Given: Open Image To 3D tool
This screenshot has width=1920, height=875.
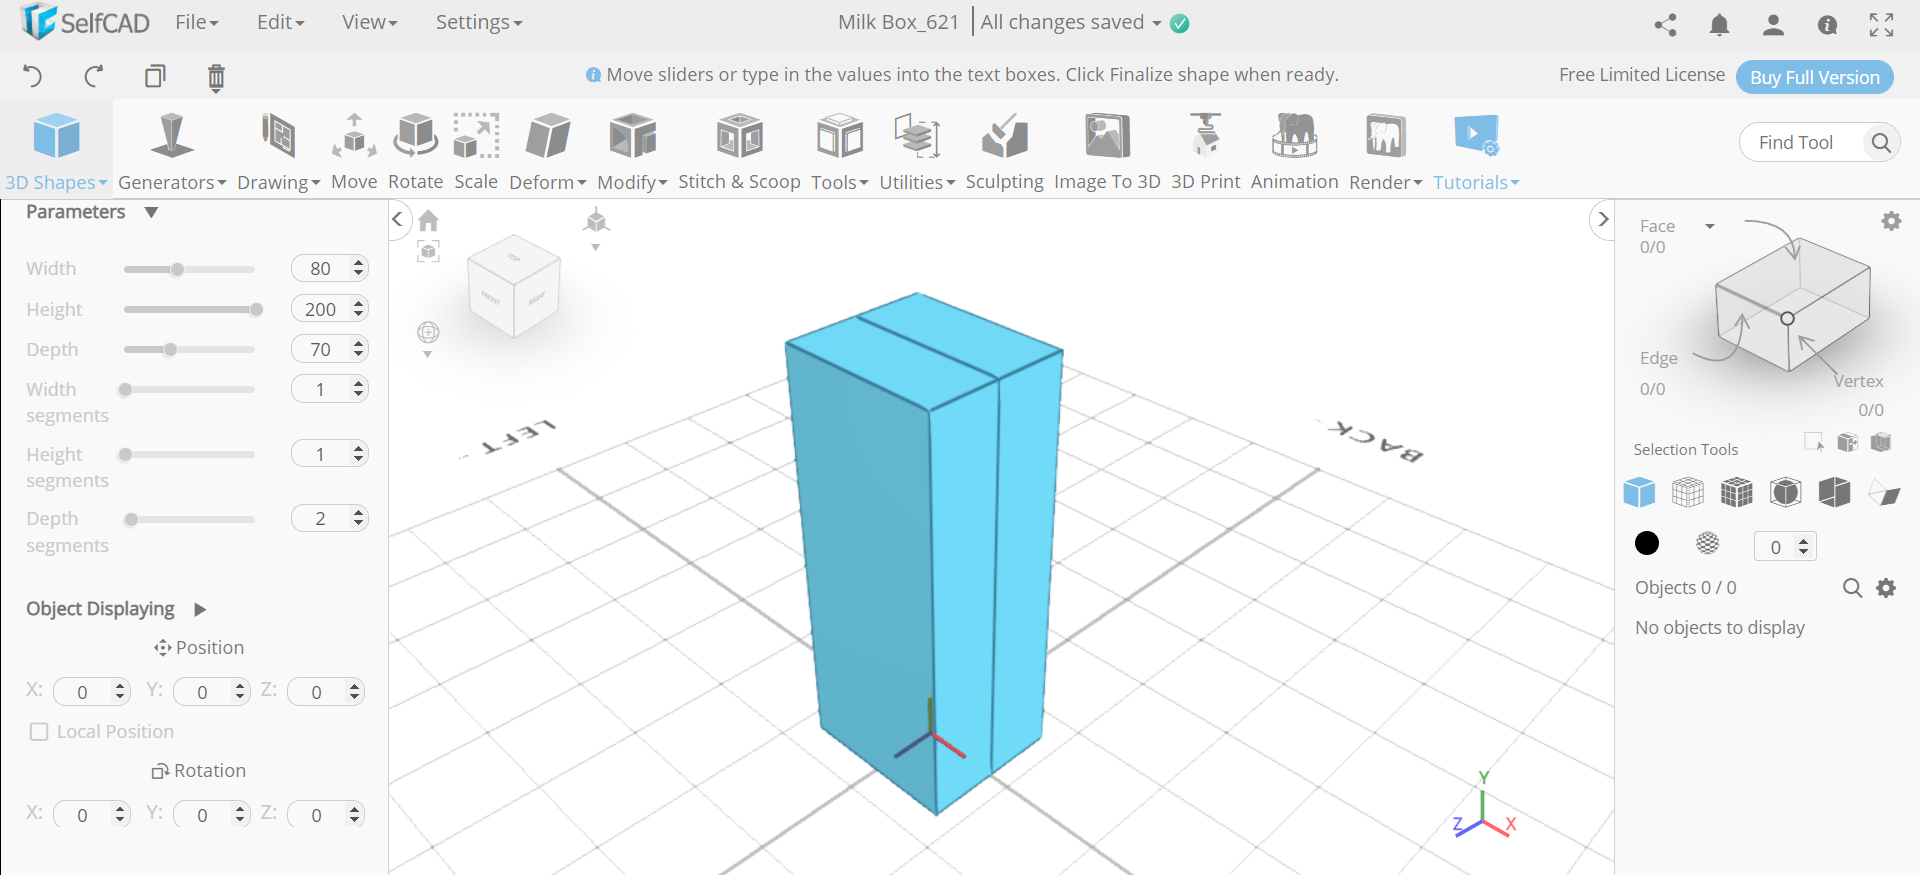Looking at the screenshot, I should pos(1107,151).
